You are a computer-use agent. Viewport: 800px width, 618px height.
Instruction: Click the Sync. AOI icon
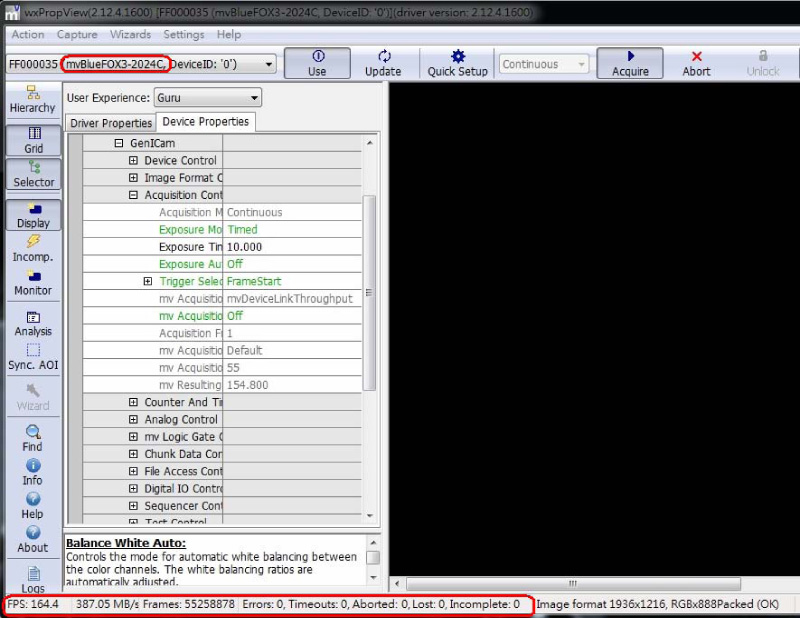pos(33,357)
